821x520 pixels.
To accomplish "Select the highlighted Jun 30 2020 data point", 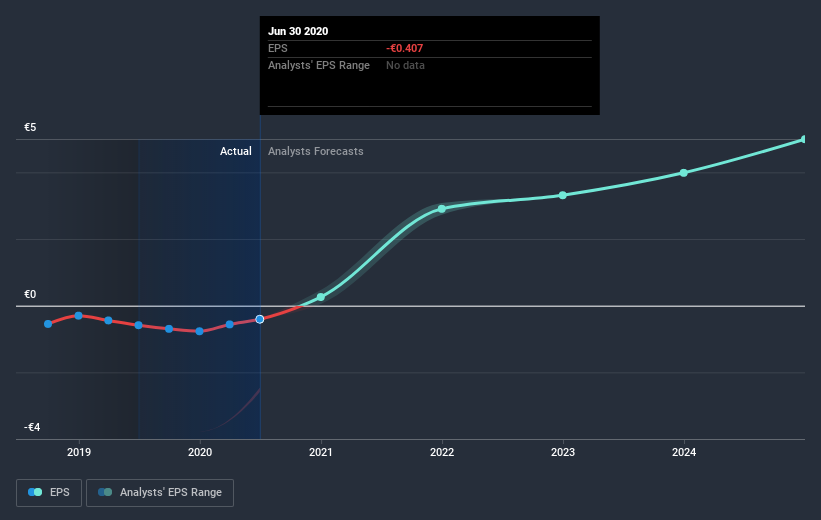I will point(260,319).
